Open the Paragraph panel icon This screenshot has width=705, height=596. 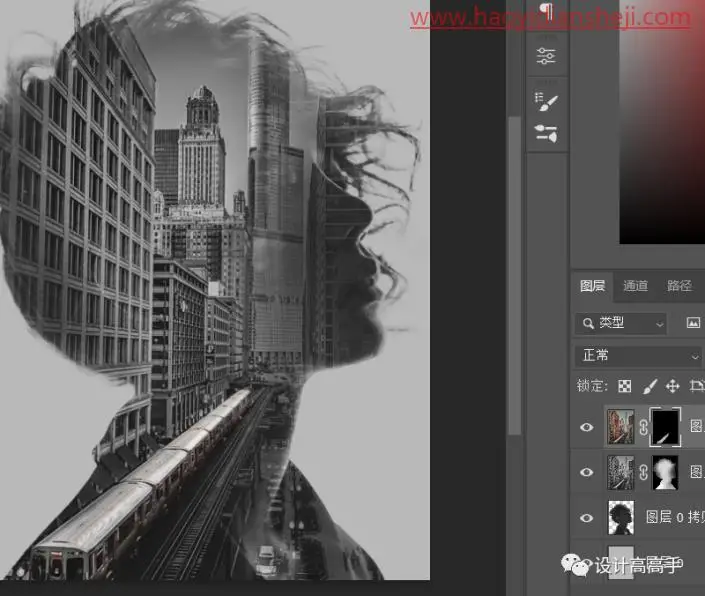pyautogui.click(x=546, y=11)
